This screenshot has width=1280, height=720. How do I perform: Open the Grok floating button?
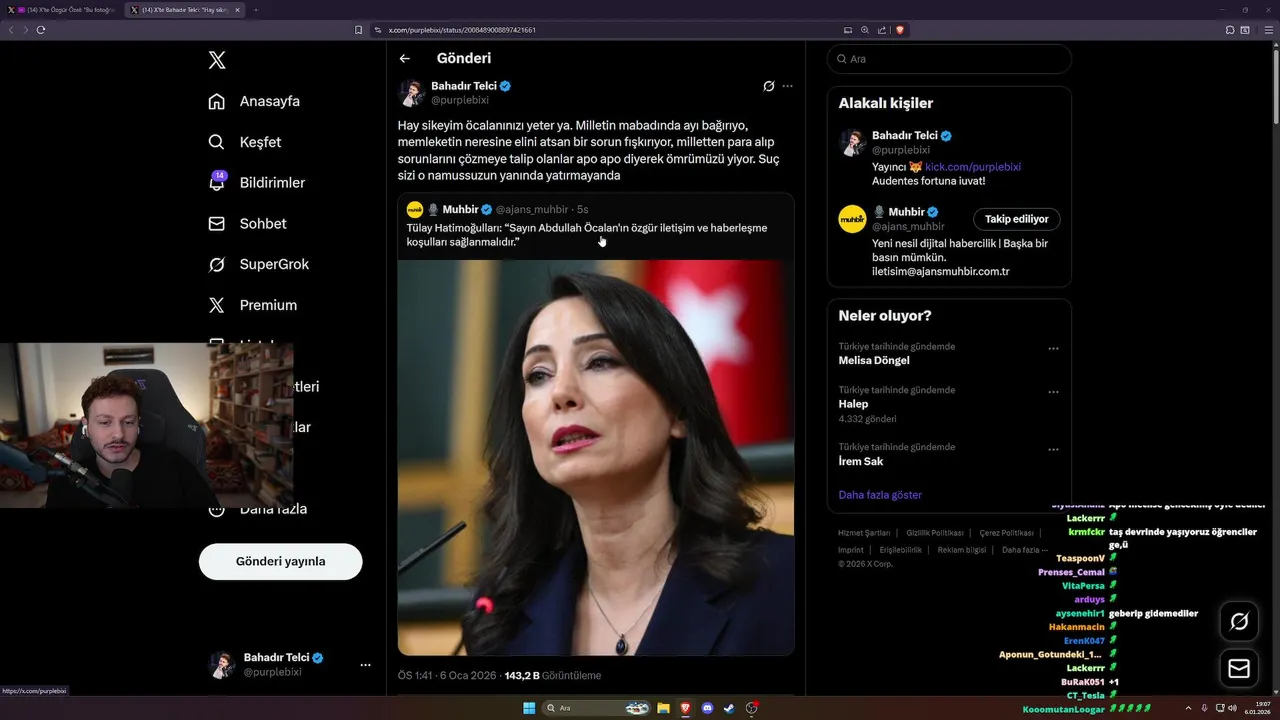click(x=1239, y=622)
